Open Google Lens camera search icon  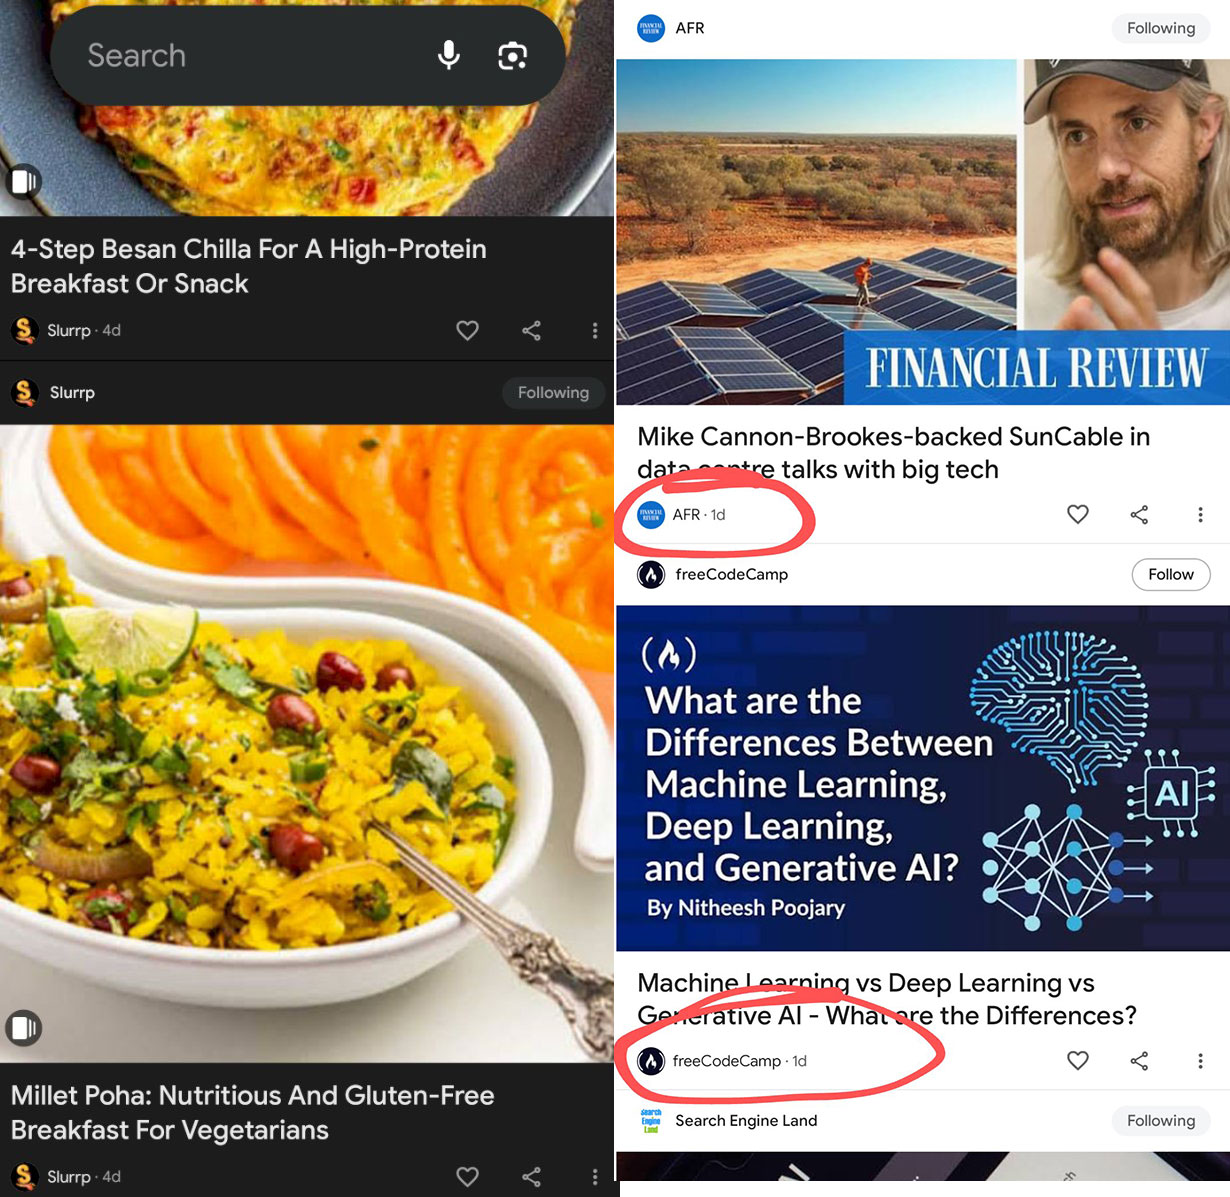pos(512,56)
